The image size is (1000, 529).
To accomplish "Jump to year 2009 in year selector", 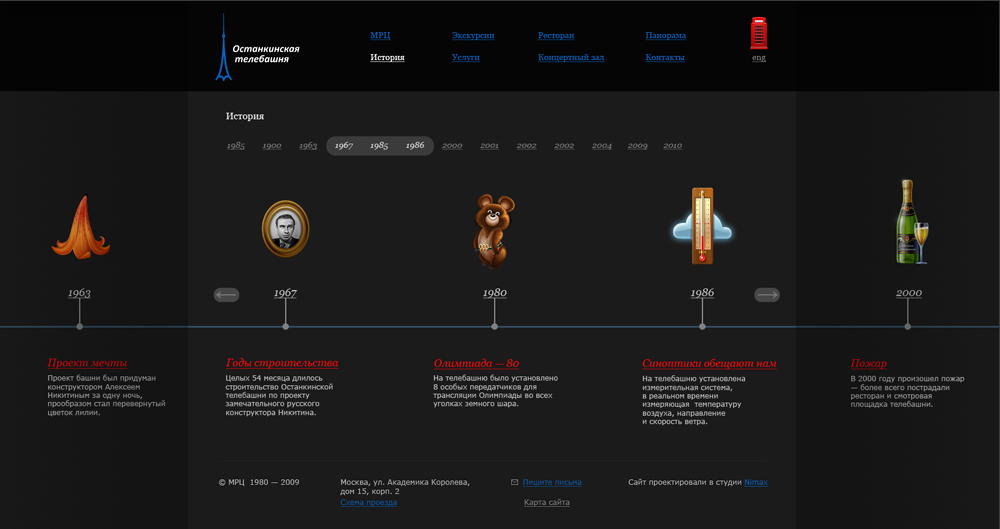I will click(x=637, y=146).
